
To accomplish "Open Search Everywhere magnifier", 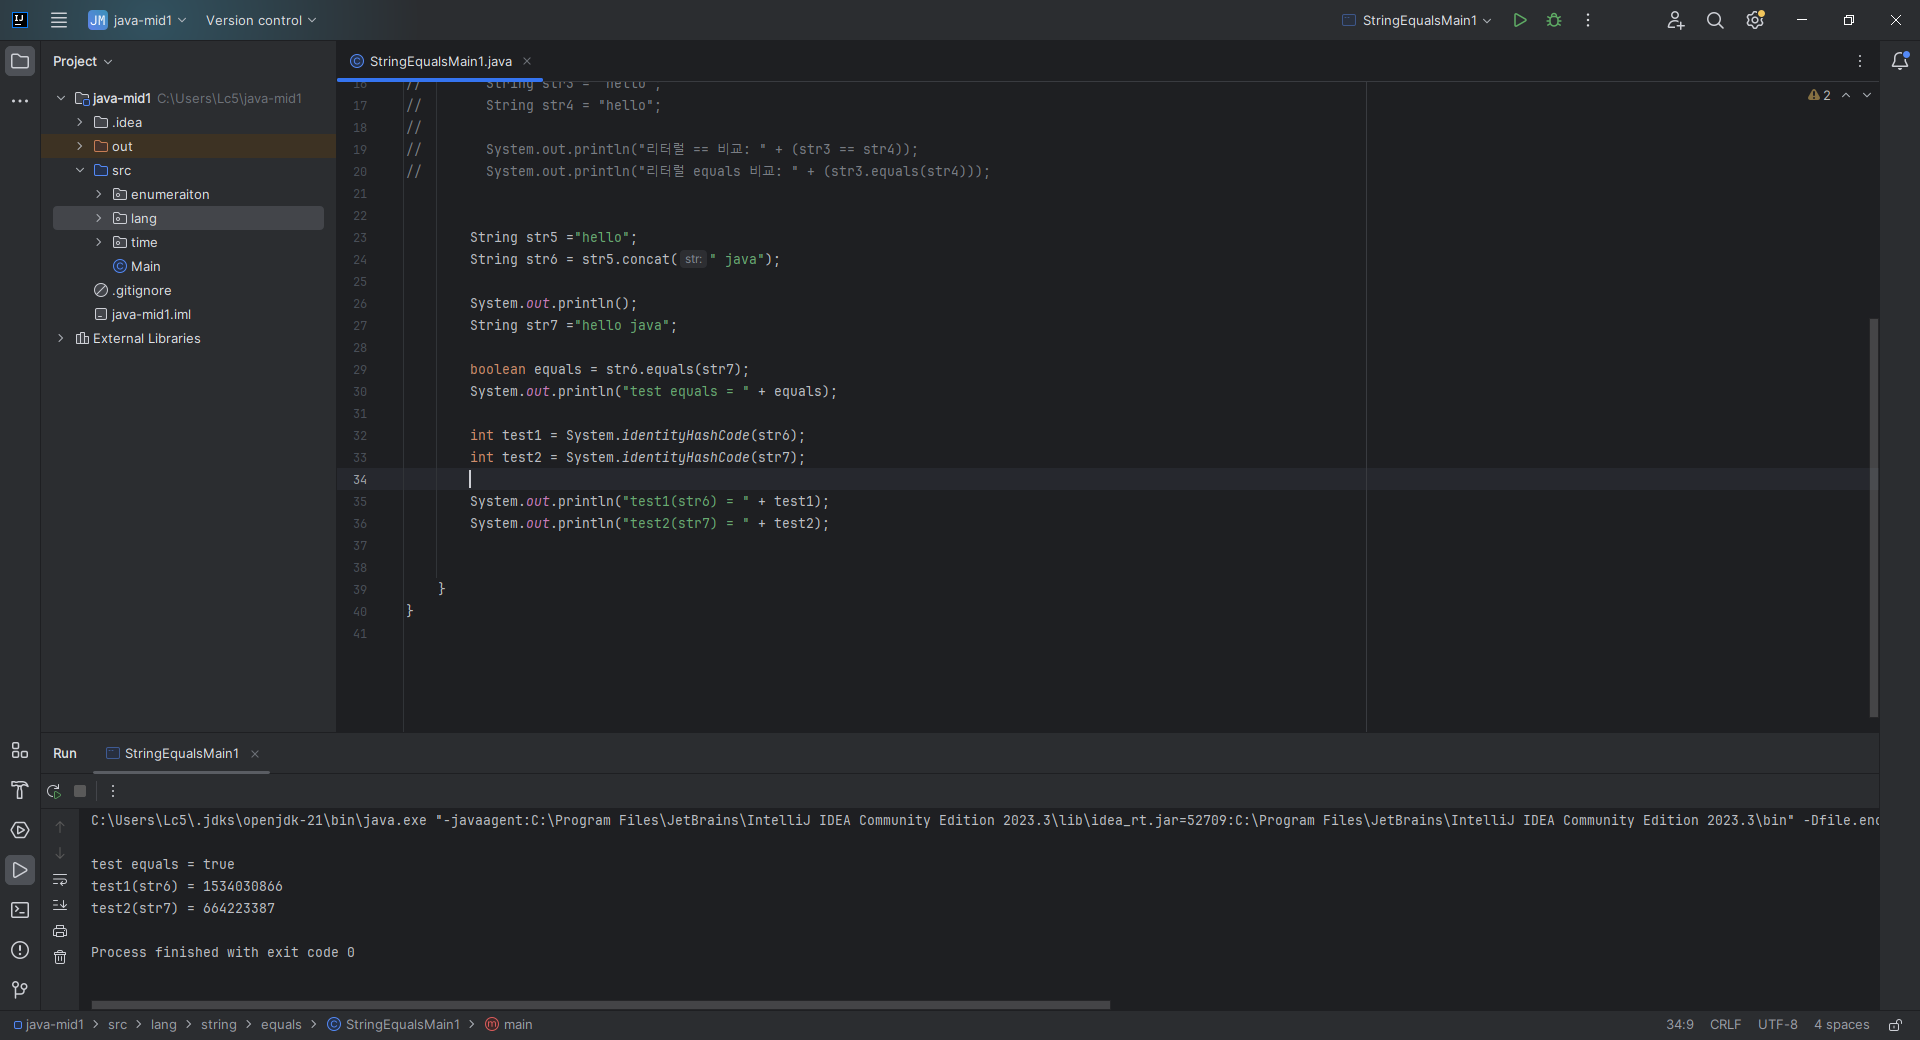I will (x=1715, y=20).
